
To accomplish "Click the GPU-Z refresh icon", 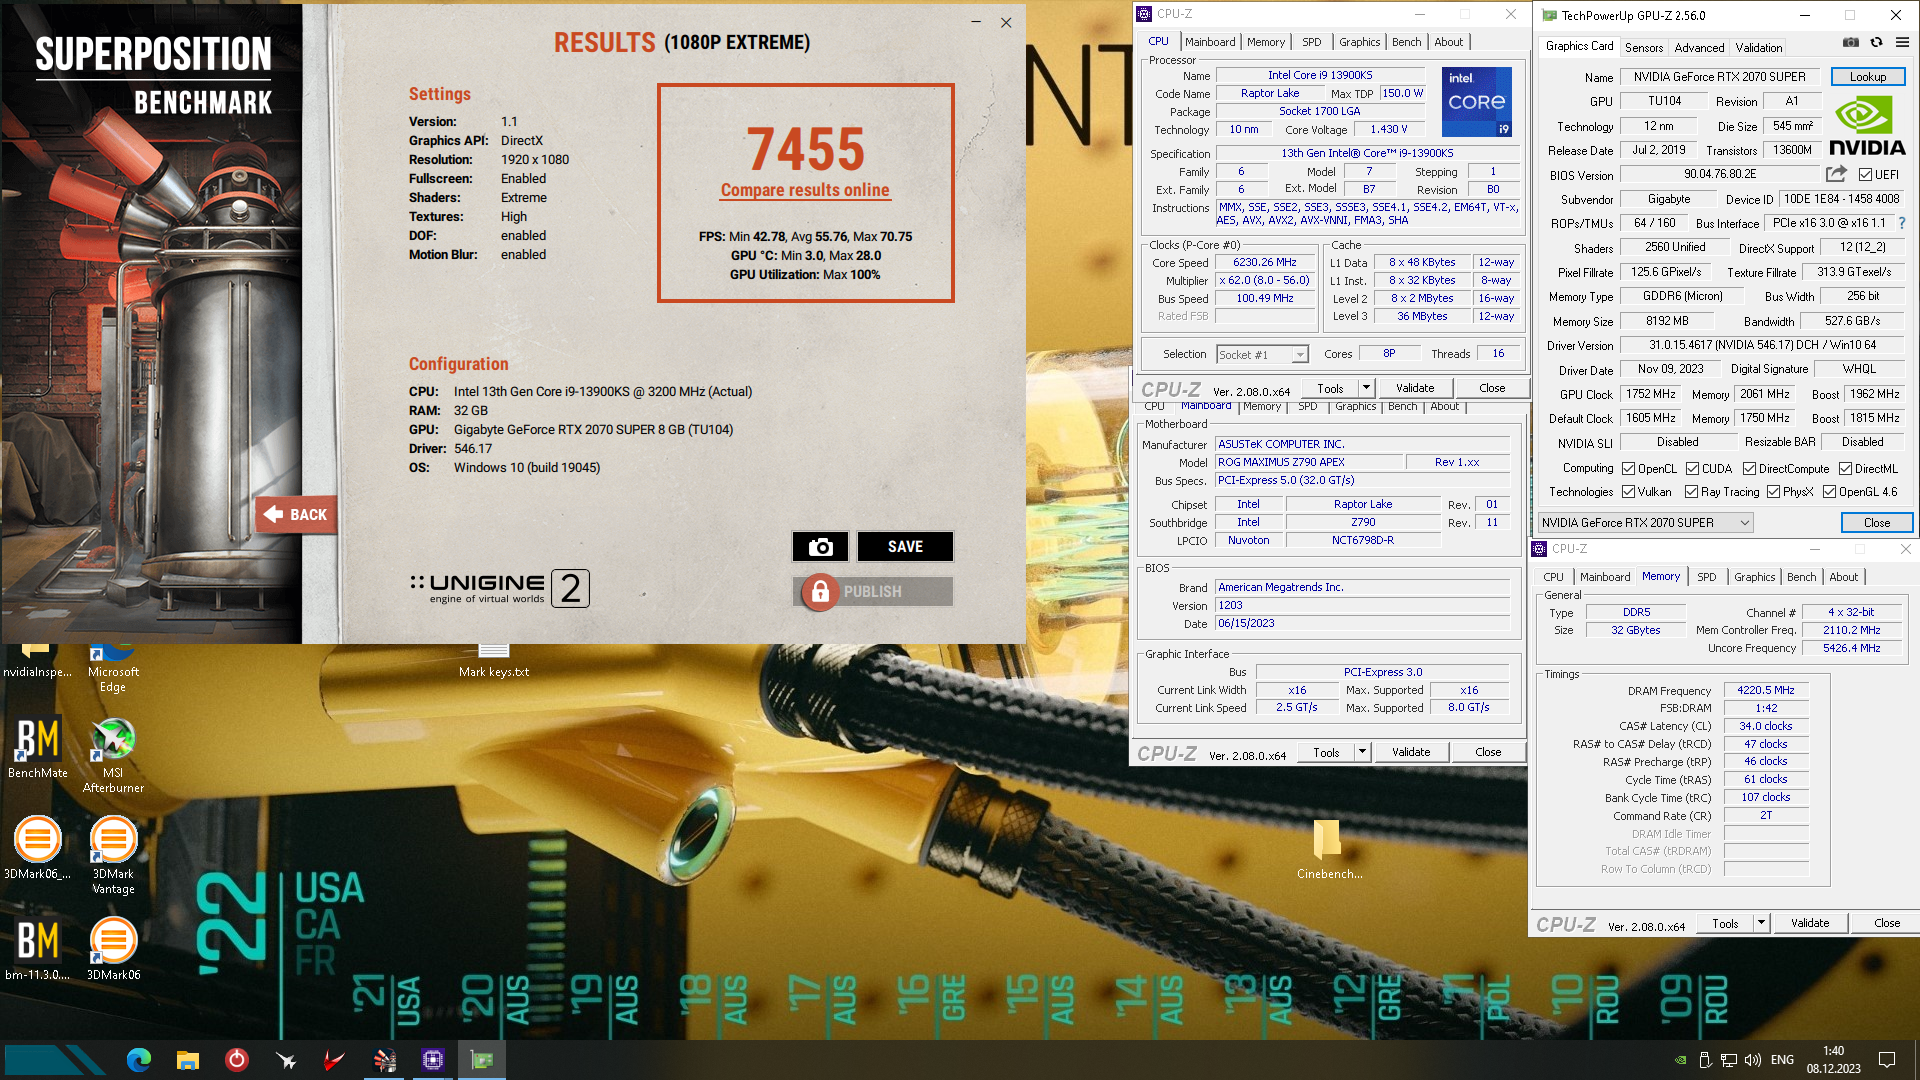I will 1876,43.
